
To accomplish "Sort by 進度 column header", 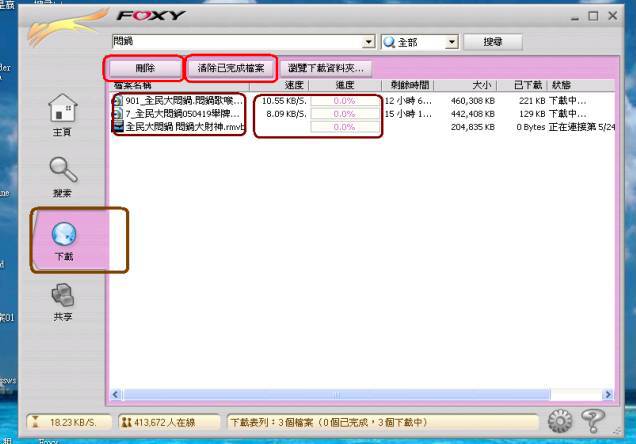I will coord(345,85).
